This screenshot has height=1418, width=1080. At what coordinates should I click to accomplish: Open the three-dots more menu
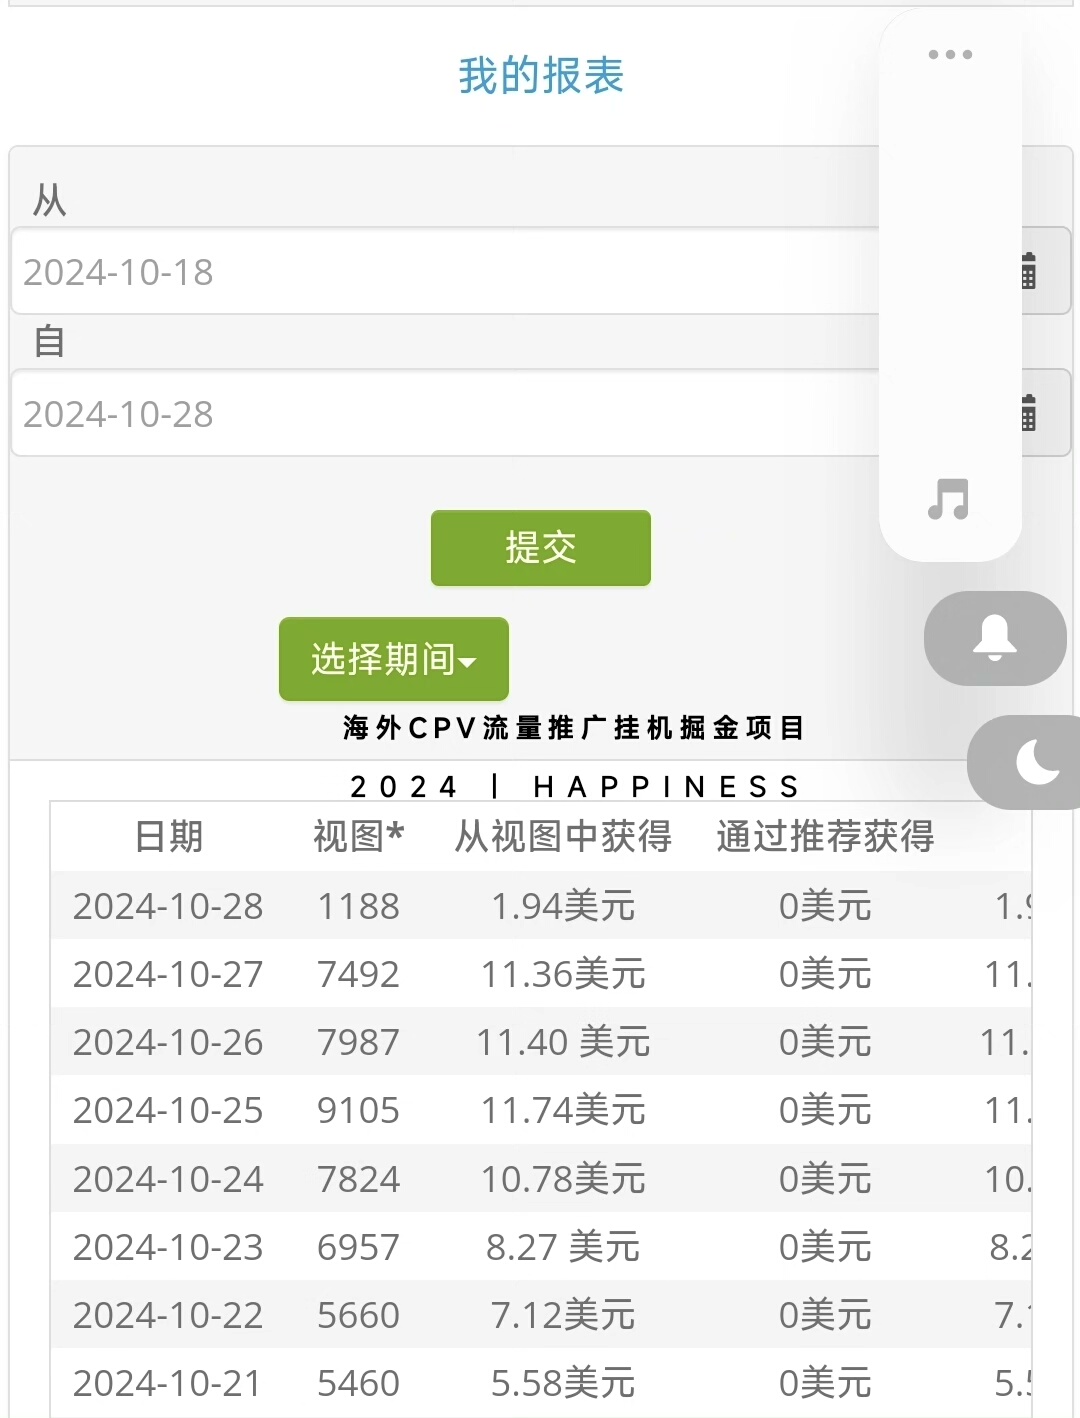pos(950,54)
